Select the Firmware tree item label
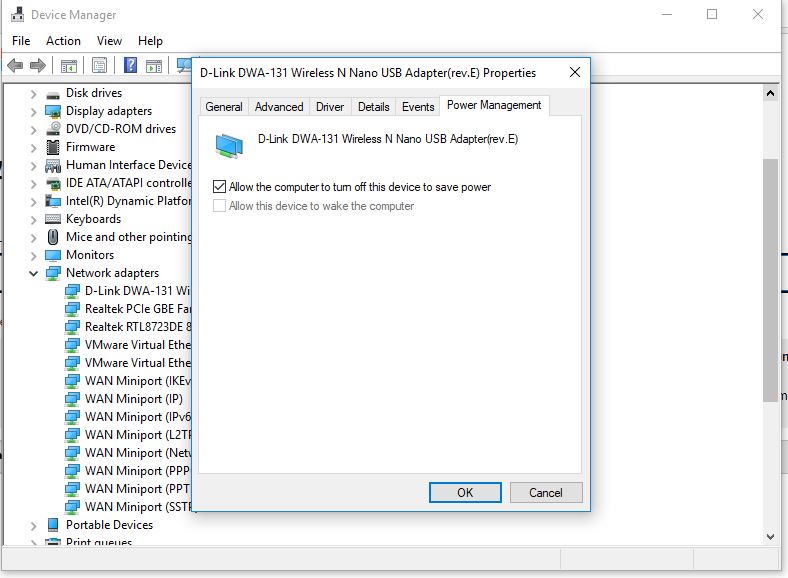788x578 pixels. [x=90, y=147]
